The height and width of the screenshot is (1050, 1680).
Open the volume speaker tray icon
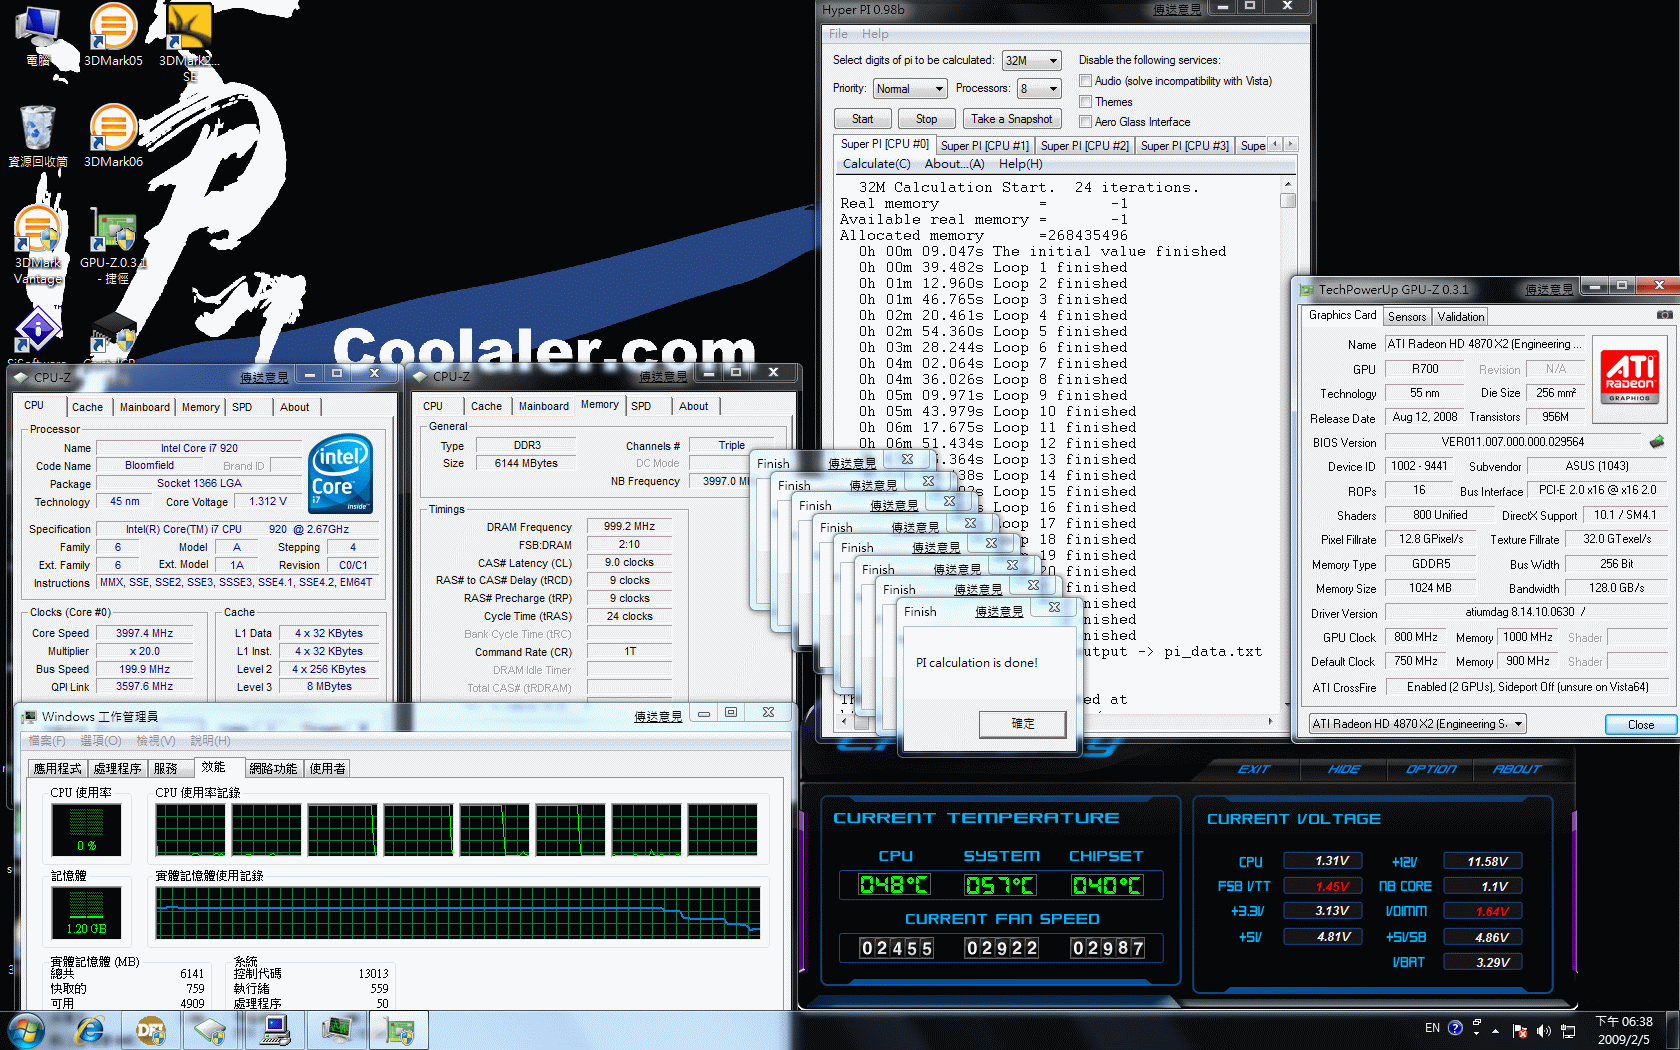pos(1543,1030)
